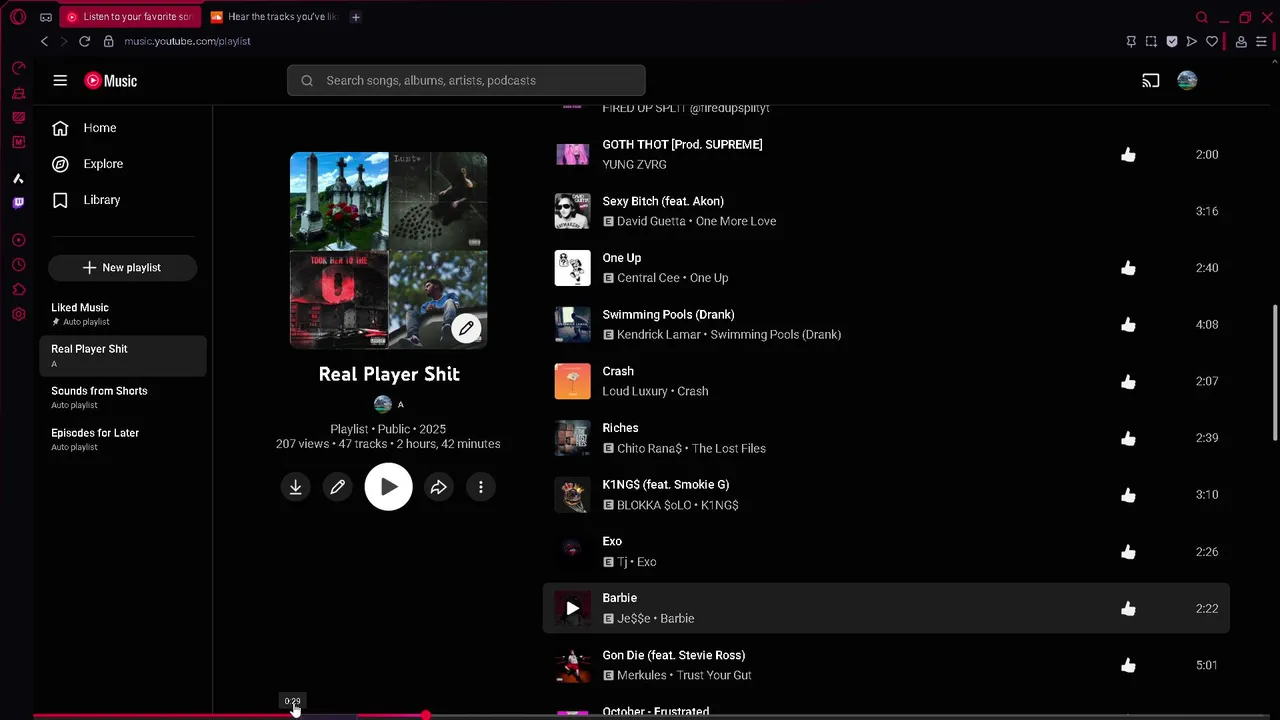Toggle like on Barbie track
Viewport: 1280px width, 720px height.
[x=1128, y=608]
